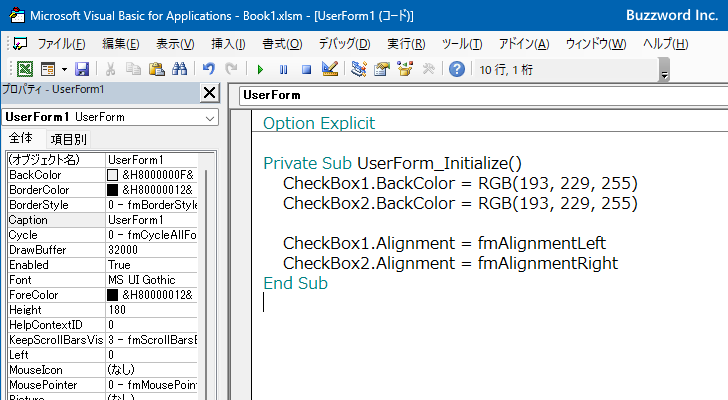Click the Cut scissors icon
The height and width of the screenshot is (400, 728).
tap(110, 69)
